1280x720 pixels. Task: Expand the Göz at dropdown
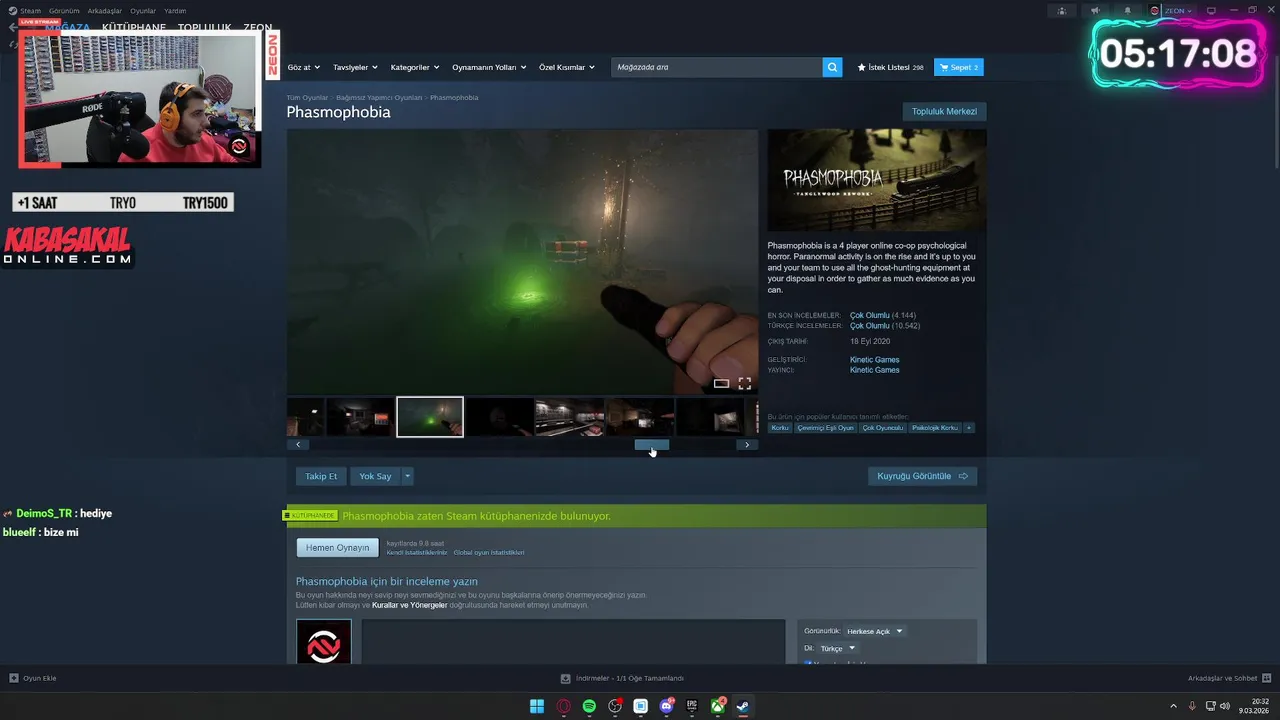pos(303,67)
